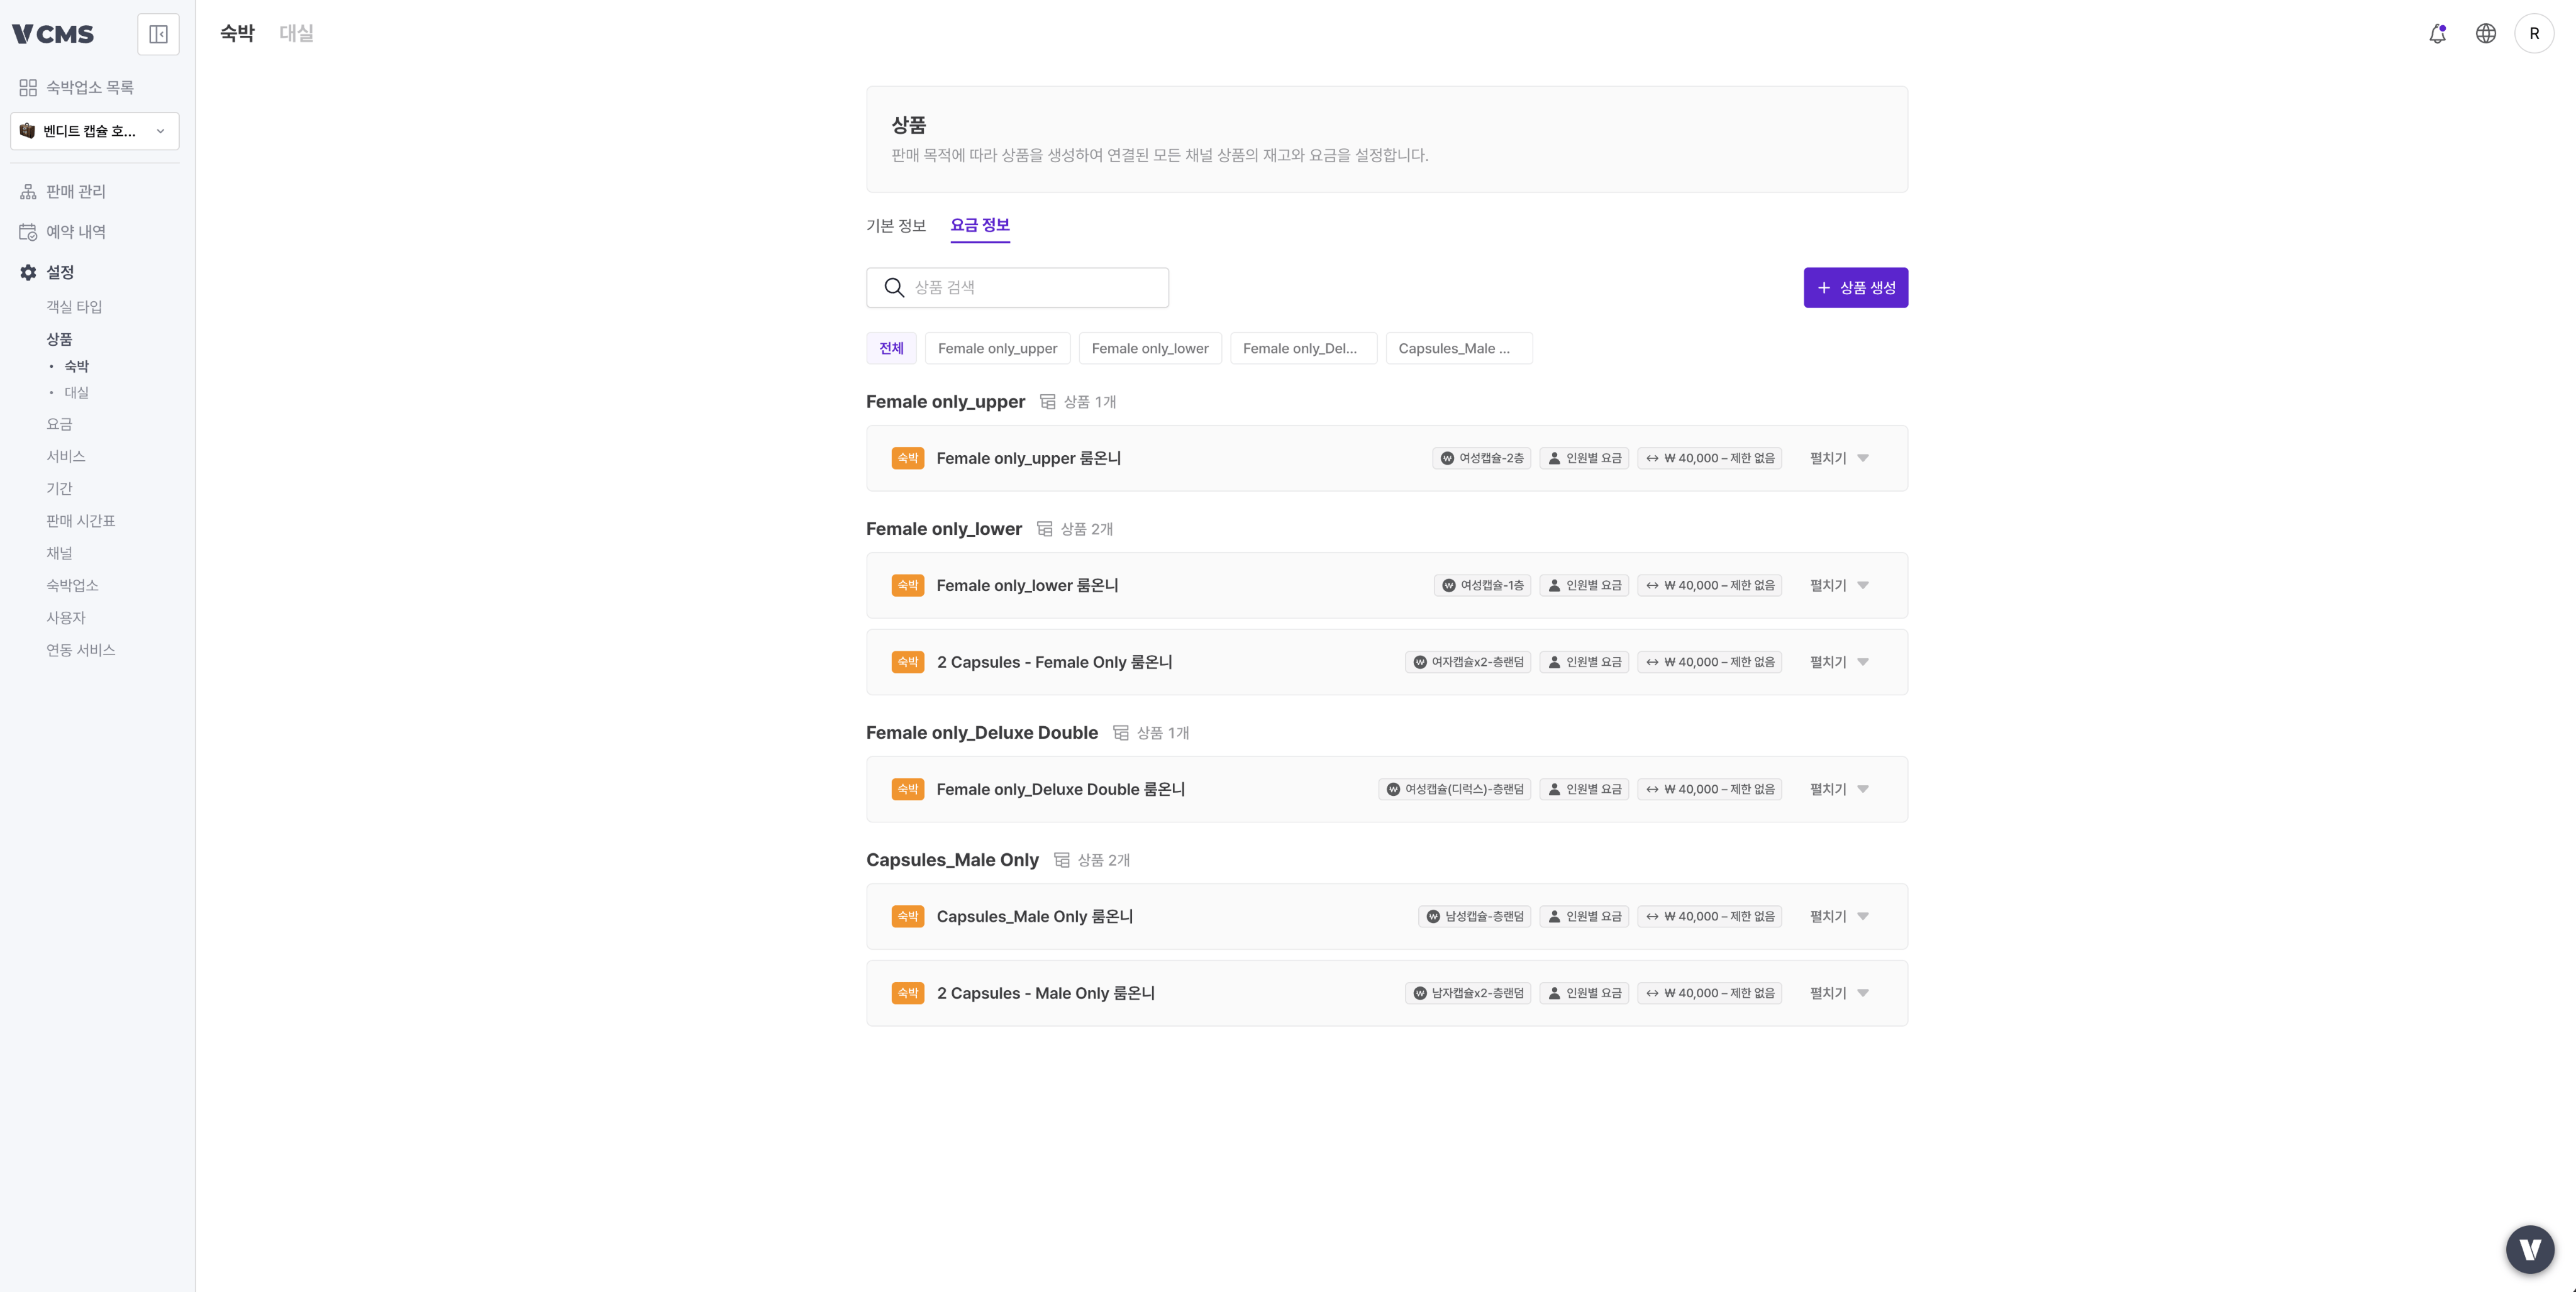Open 사용자 settings in sidebar

(x=66, y=618)
